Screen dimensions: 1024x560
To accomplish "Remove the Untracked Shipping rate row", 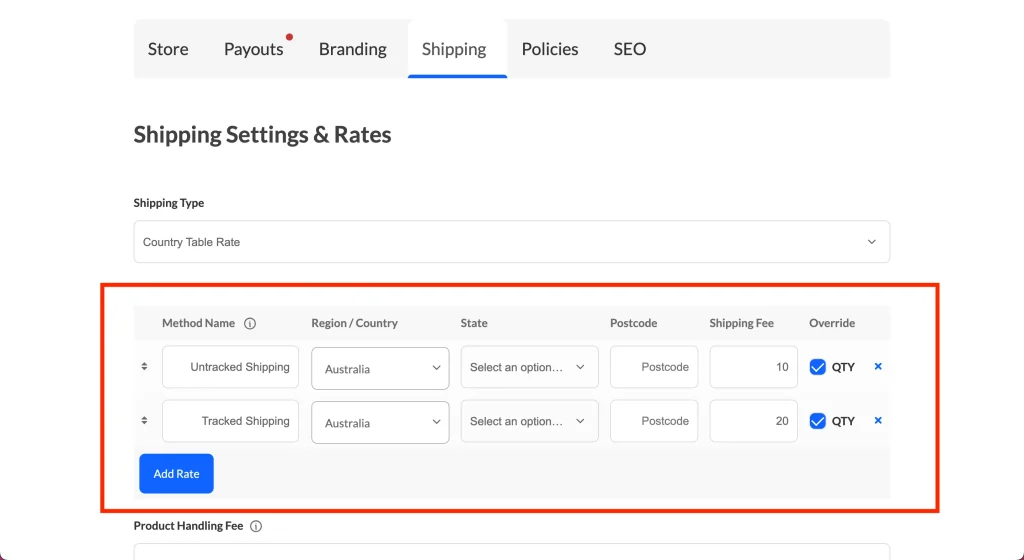I will [878, 366].
